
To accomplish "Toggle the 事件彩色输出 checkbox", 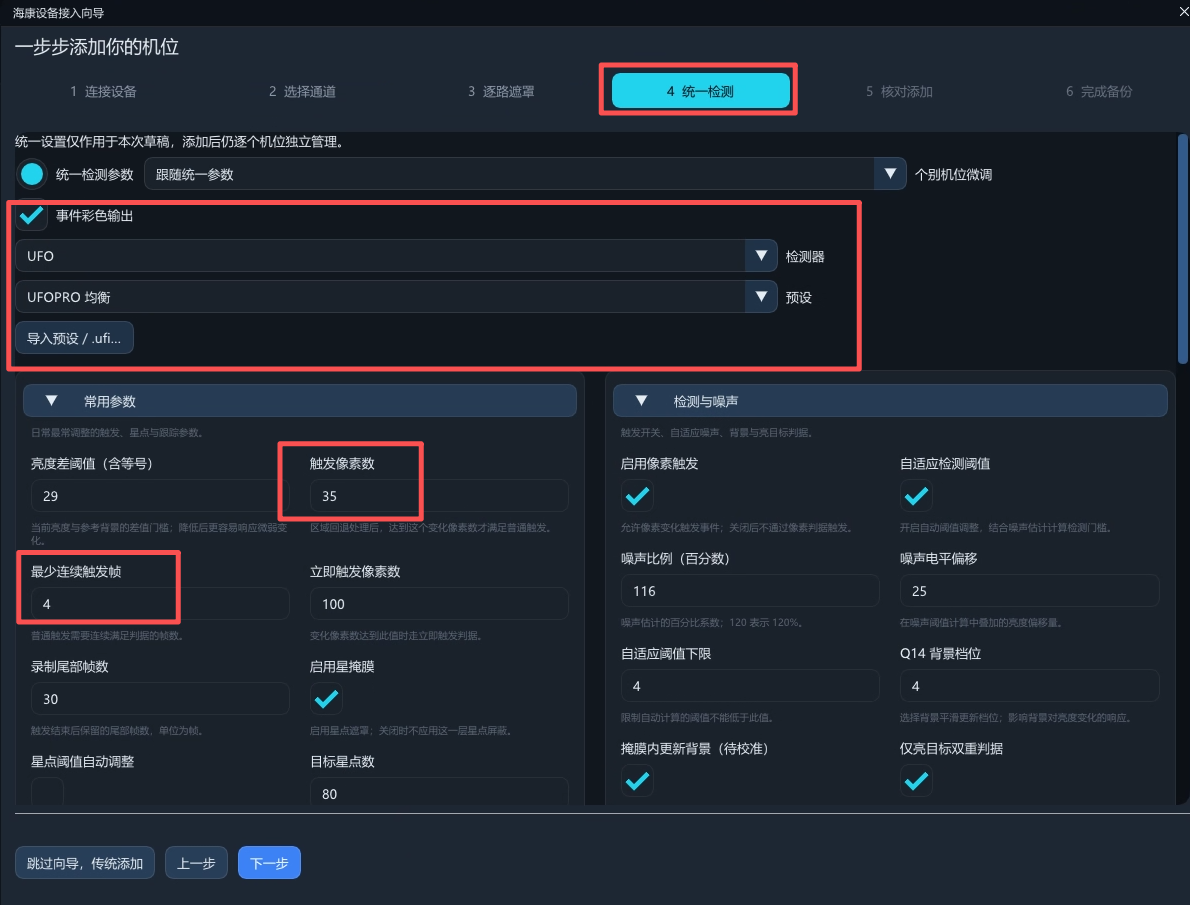I will (x=32, y=216).
